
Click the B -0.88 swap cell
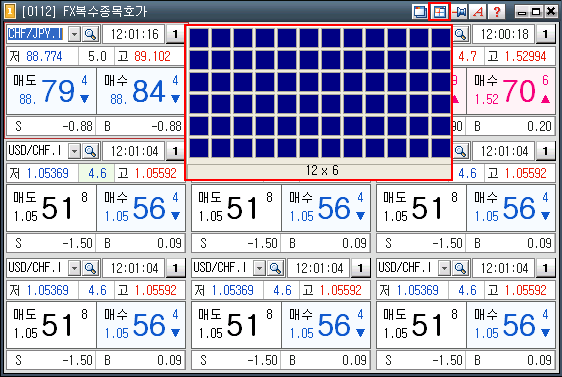click(140, 126)
